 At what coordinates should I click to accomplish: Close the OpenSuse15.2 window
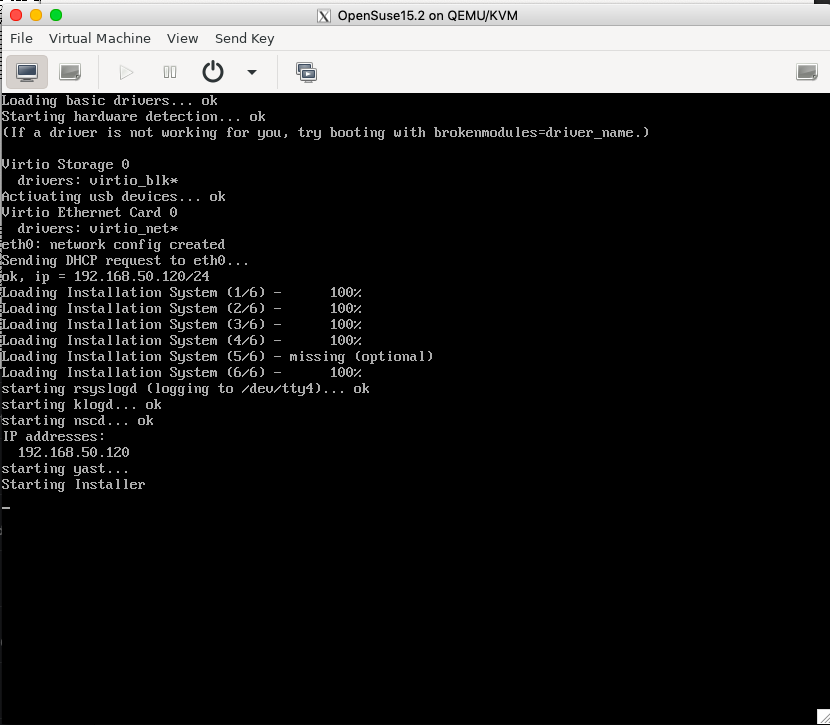pyautogui.click(x=16, y=15)
